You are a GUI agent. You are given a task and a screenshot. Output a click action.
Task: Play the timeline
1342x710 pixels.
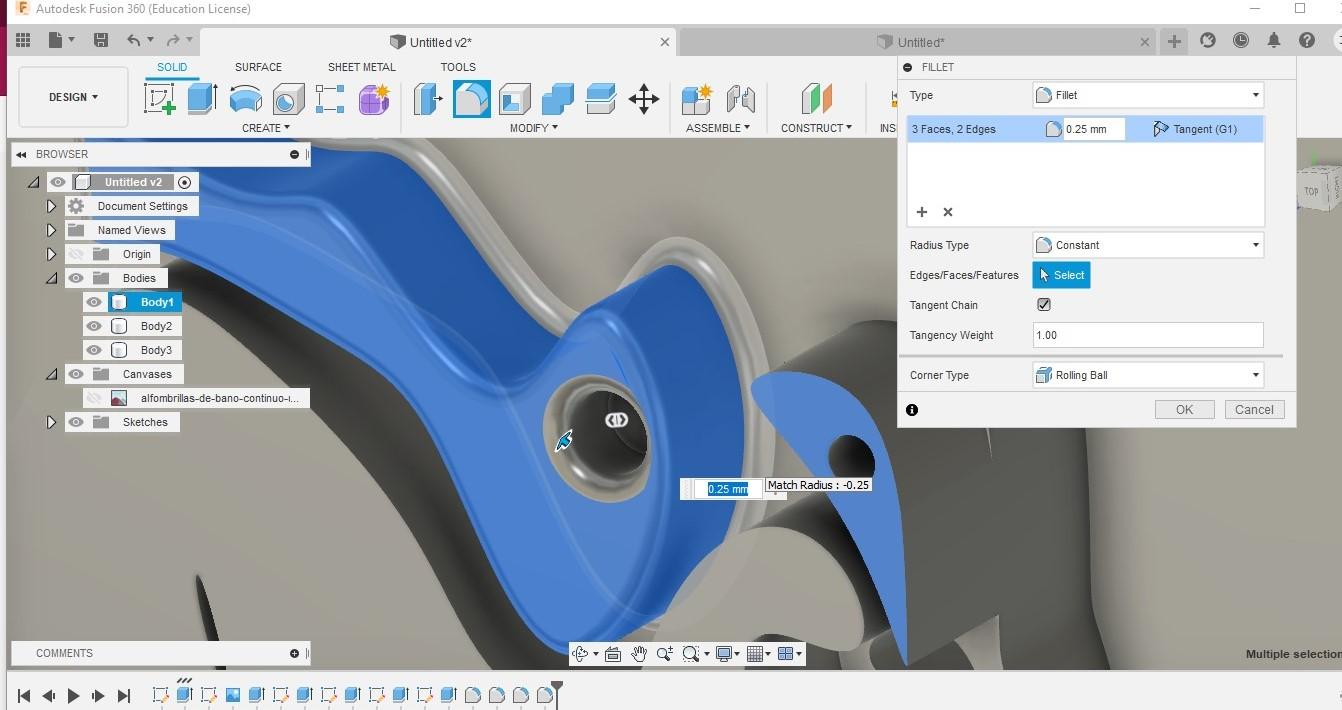coord(73,696)
